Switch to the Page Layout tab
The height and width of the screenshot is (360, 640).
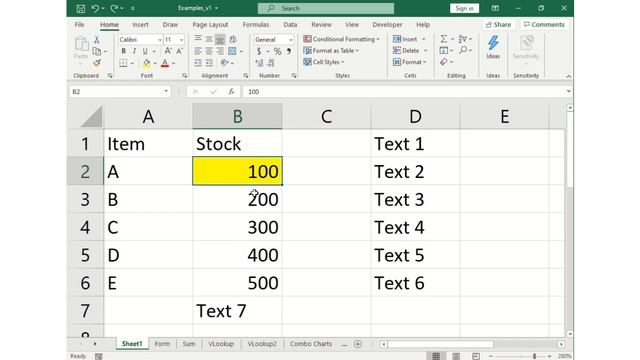210,24
